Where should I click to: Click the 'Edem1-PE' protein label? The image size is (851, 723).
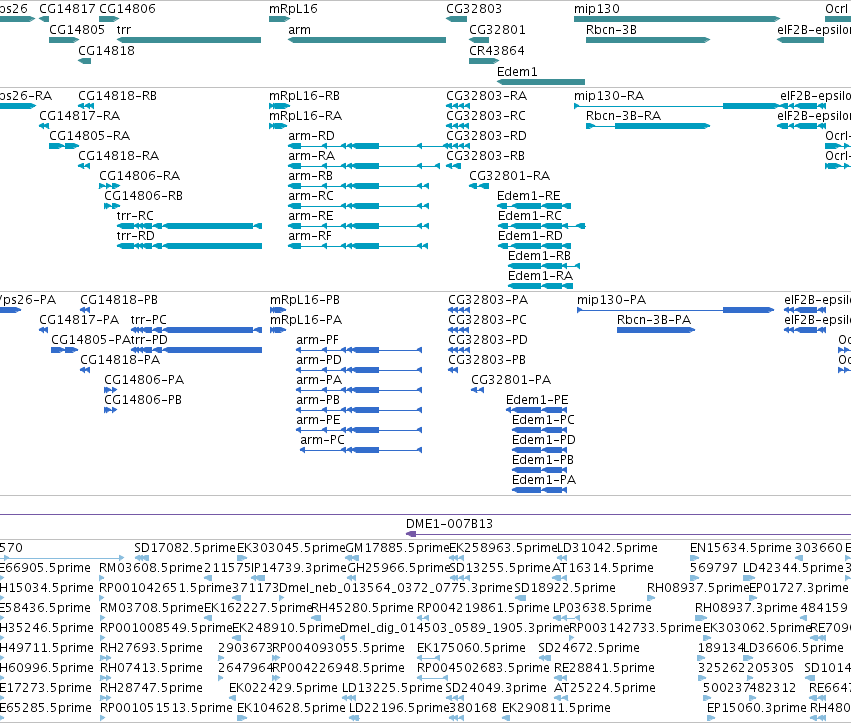click(x=537, y=400)
